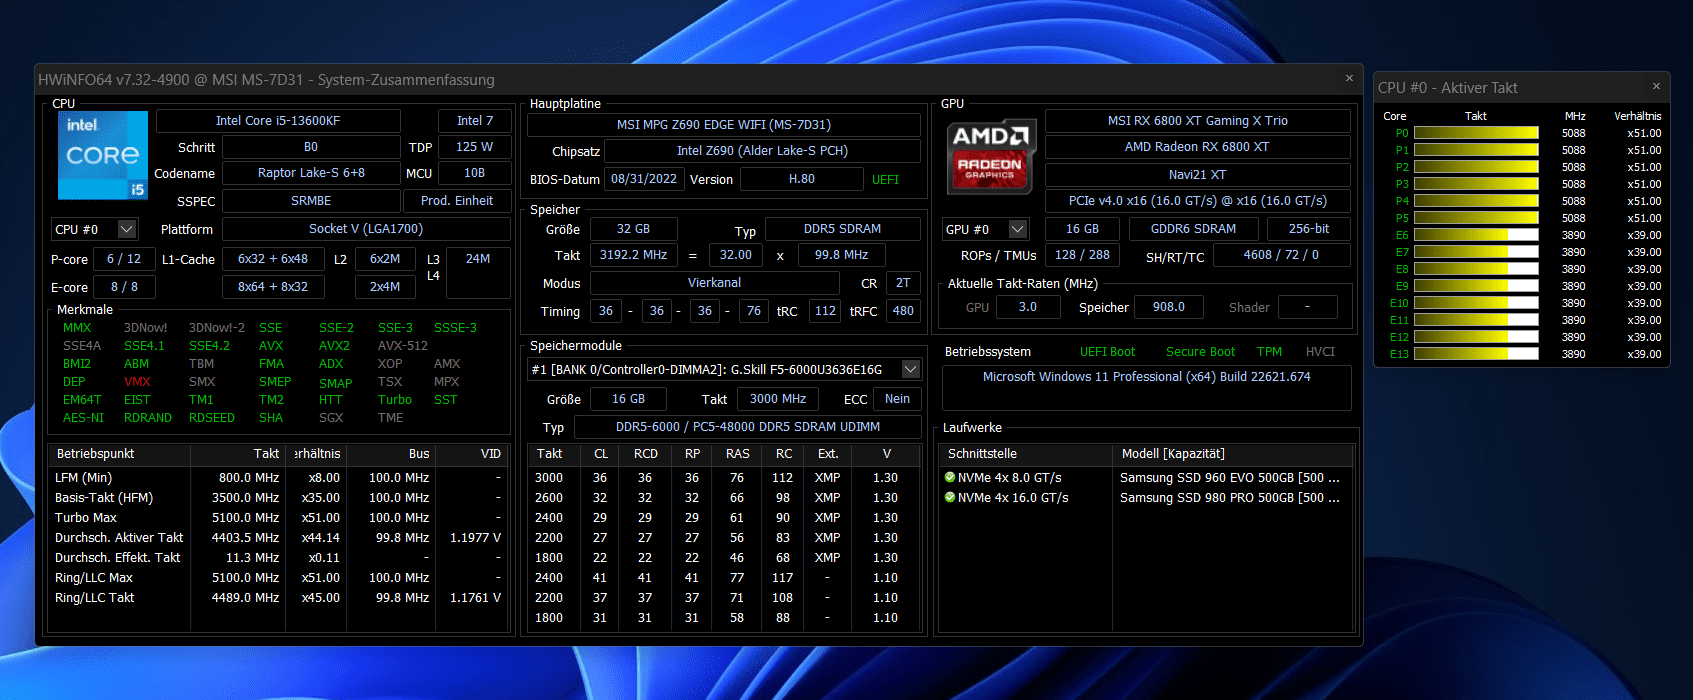Click the 32 GB memory size value
This screenshot has width=1693, height=700.
(x=633, y=229)
